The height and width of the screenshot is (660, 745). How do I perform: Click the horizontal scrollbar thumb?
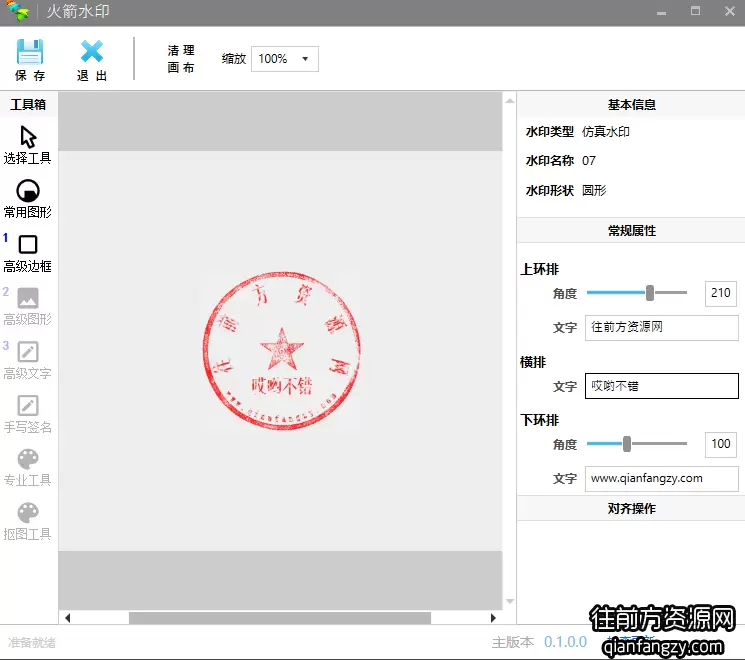[x=280, y=618]
